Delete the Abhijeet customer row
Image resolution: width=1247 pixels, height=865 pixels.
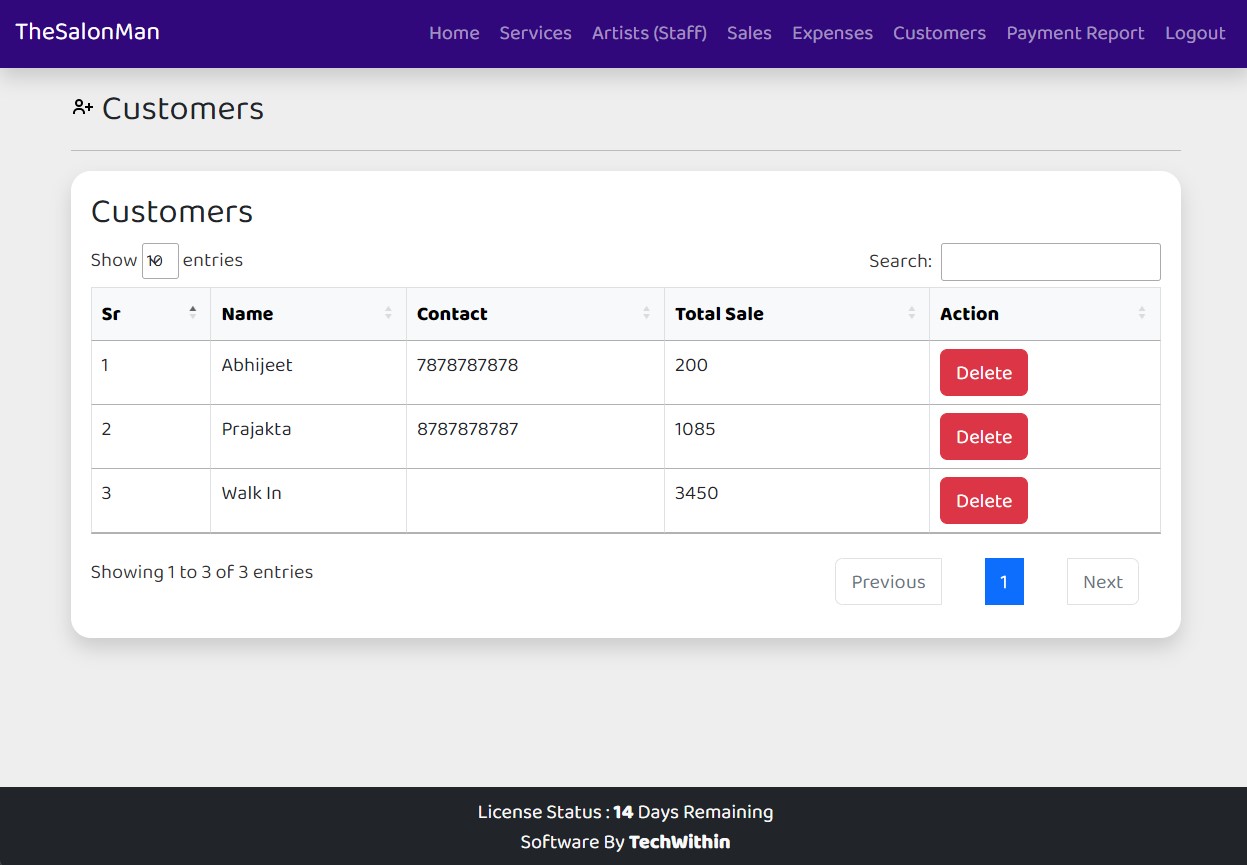984,373
